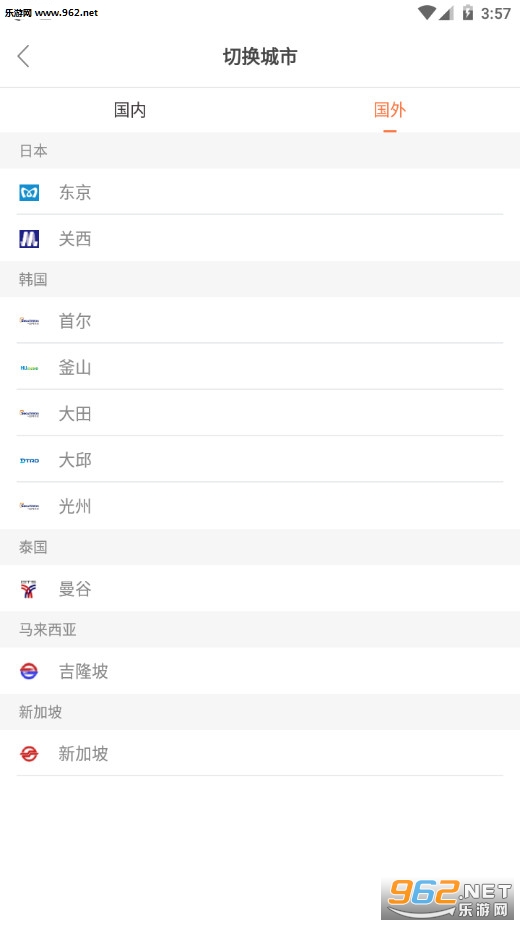This screenshot has width=520, height=926.
Task: Tap the Seoul metro logo icon
Action: pos(29,321)
